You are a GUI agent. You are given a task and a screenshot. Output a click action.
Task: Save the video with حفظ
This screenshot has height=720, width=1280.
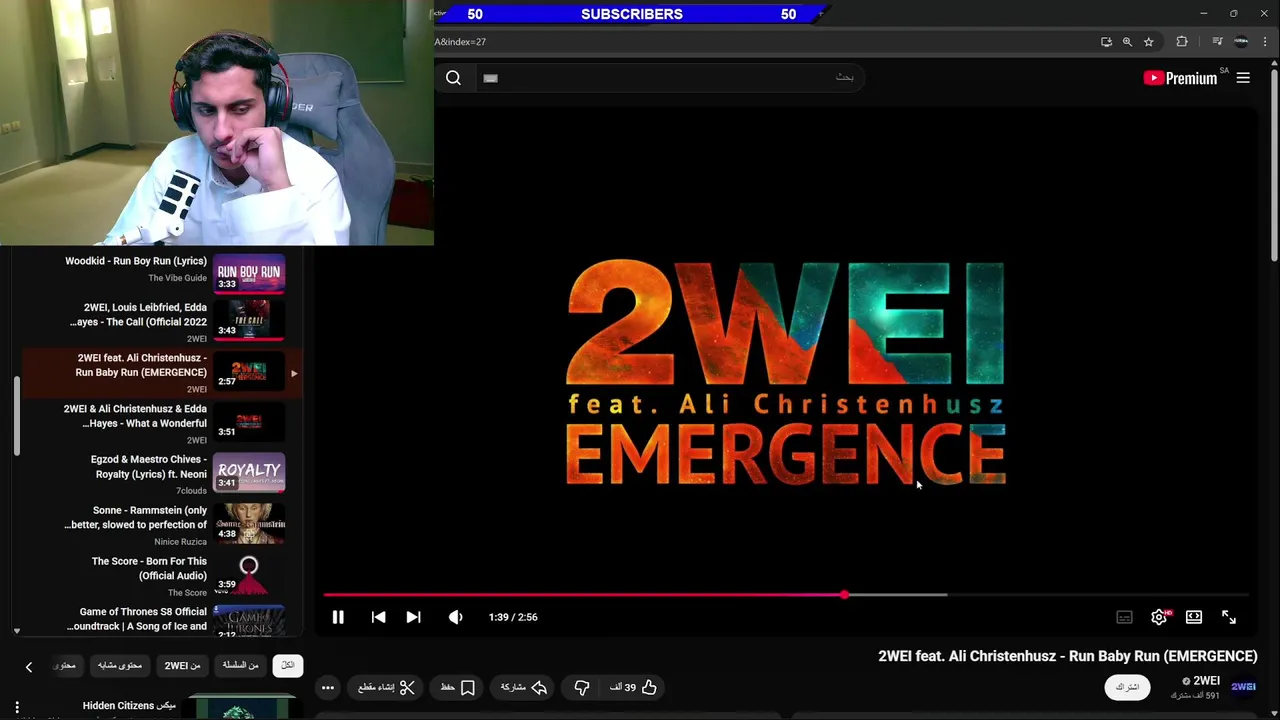pos(458,687)
